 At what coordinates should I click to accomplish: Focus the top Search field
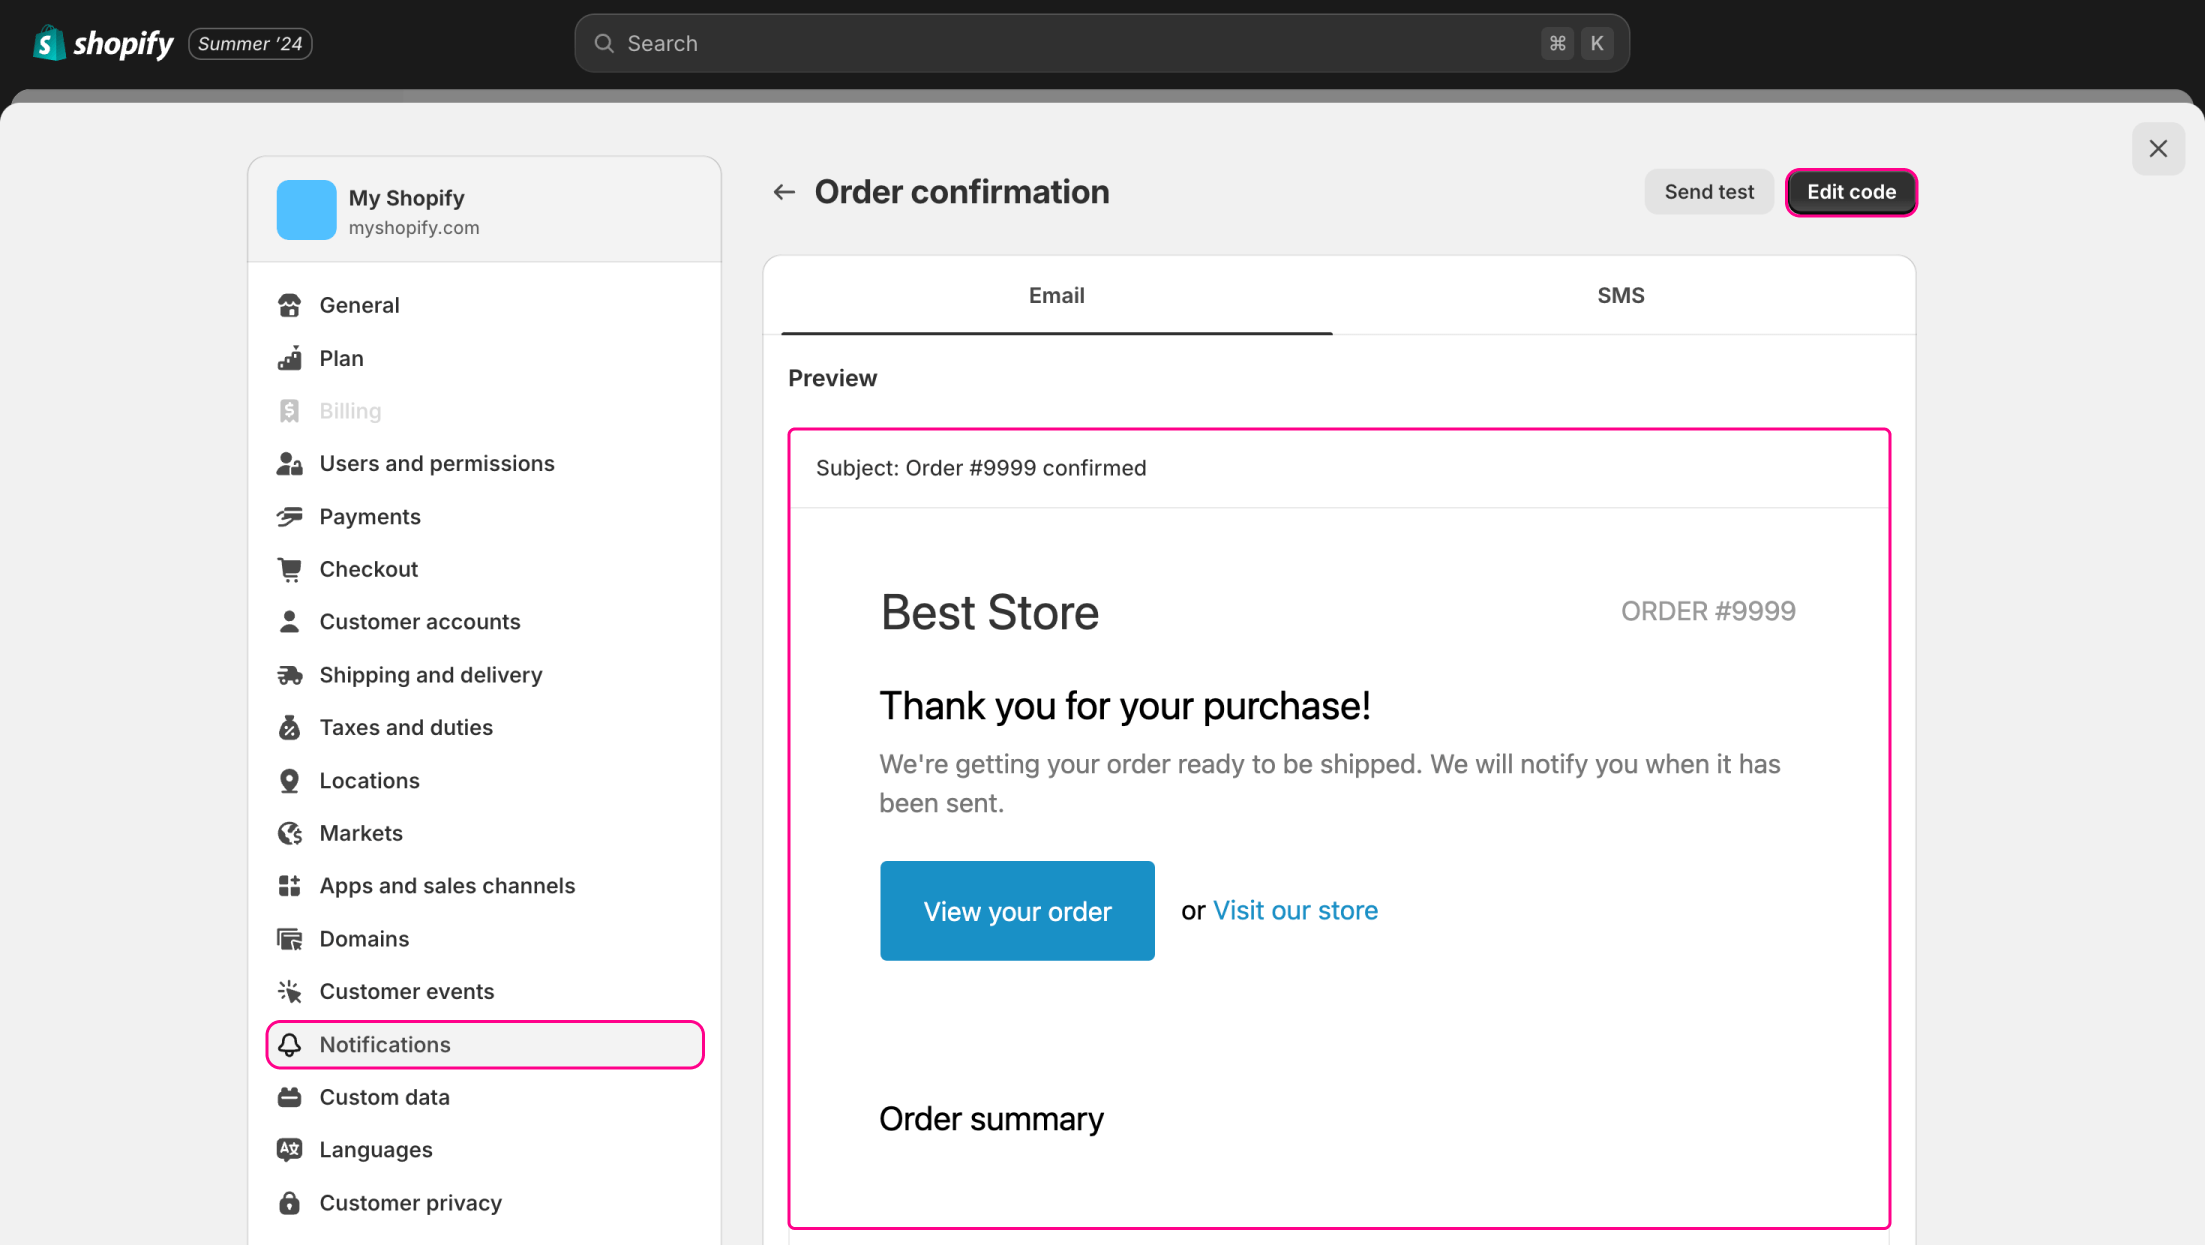(1100, 44)
